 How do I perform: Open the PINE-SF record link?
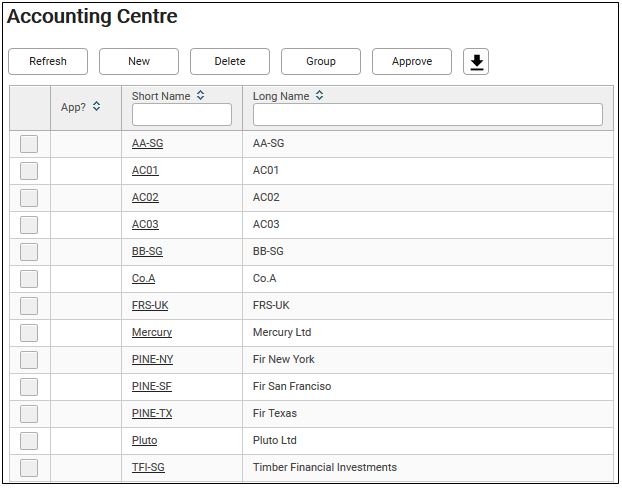(152, 387)
